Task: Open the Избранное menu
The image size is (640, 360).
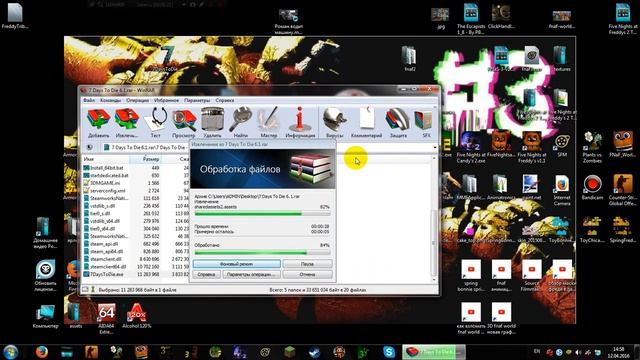Action: click(167, 100)
